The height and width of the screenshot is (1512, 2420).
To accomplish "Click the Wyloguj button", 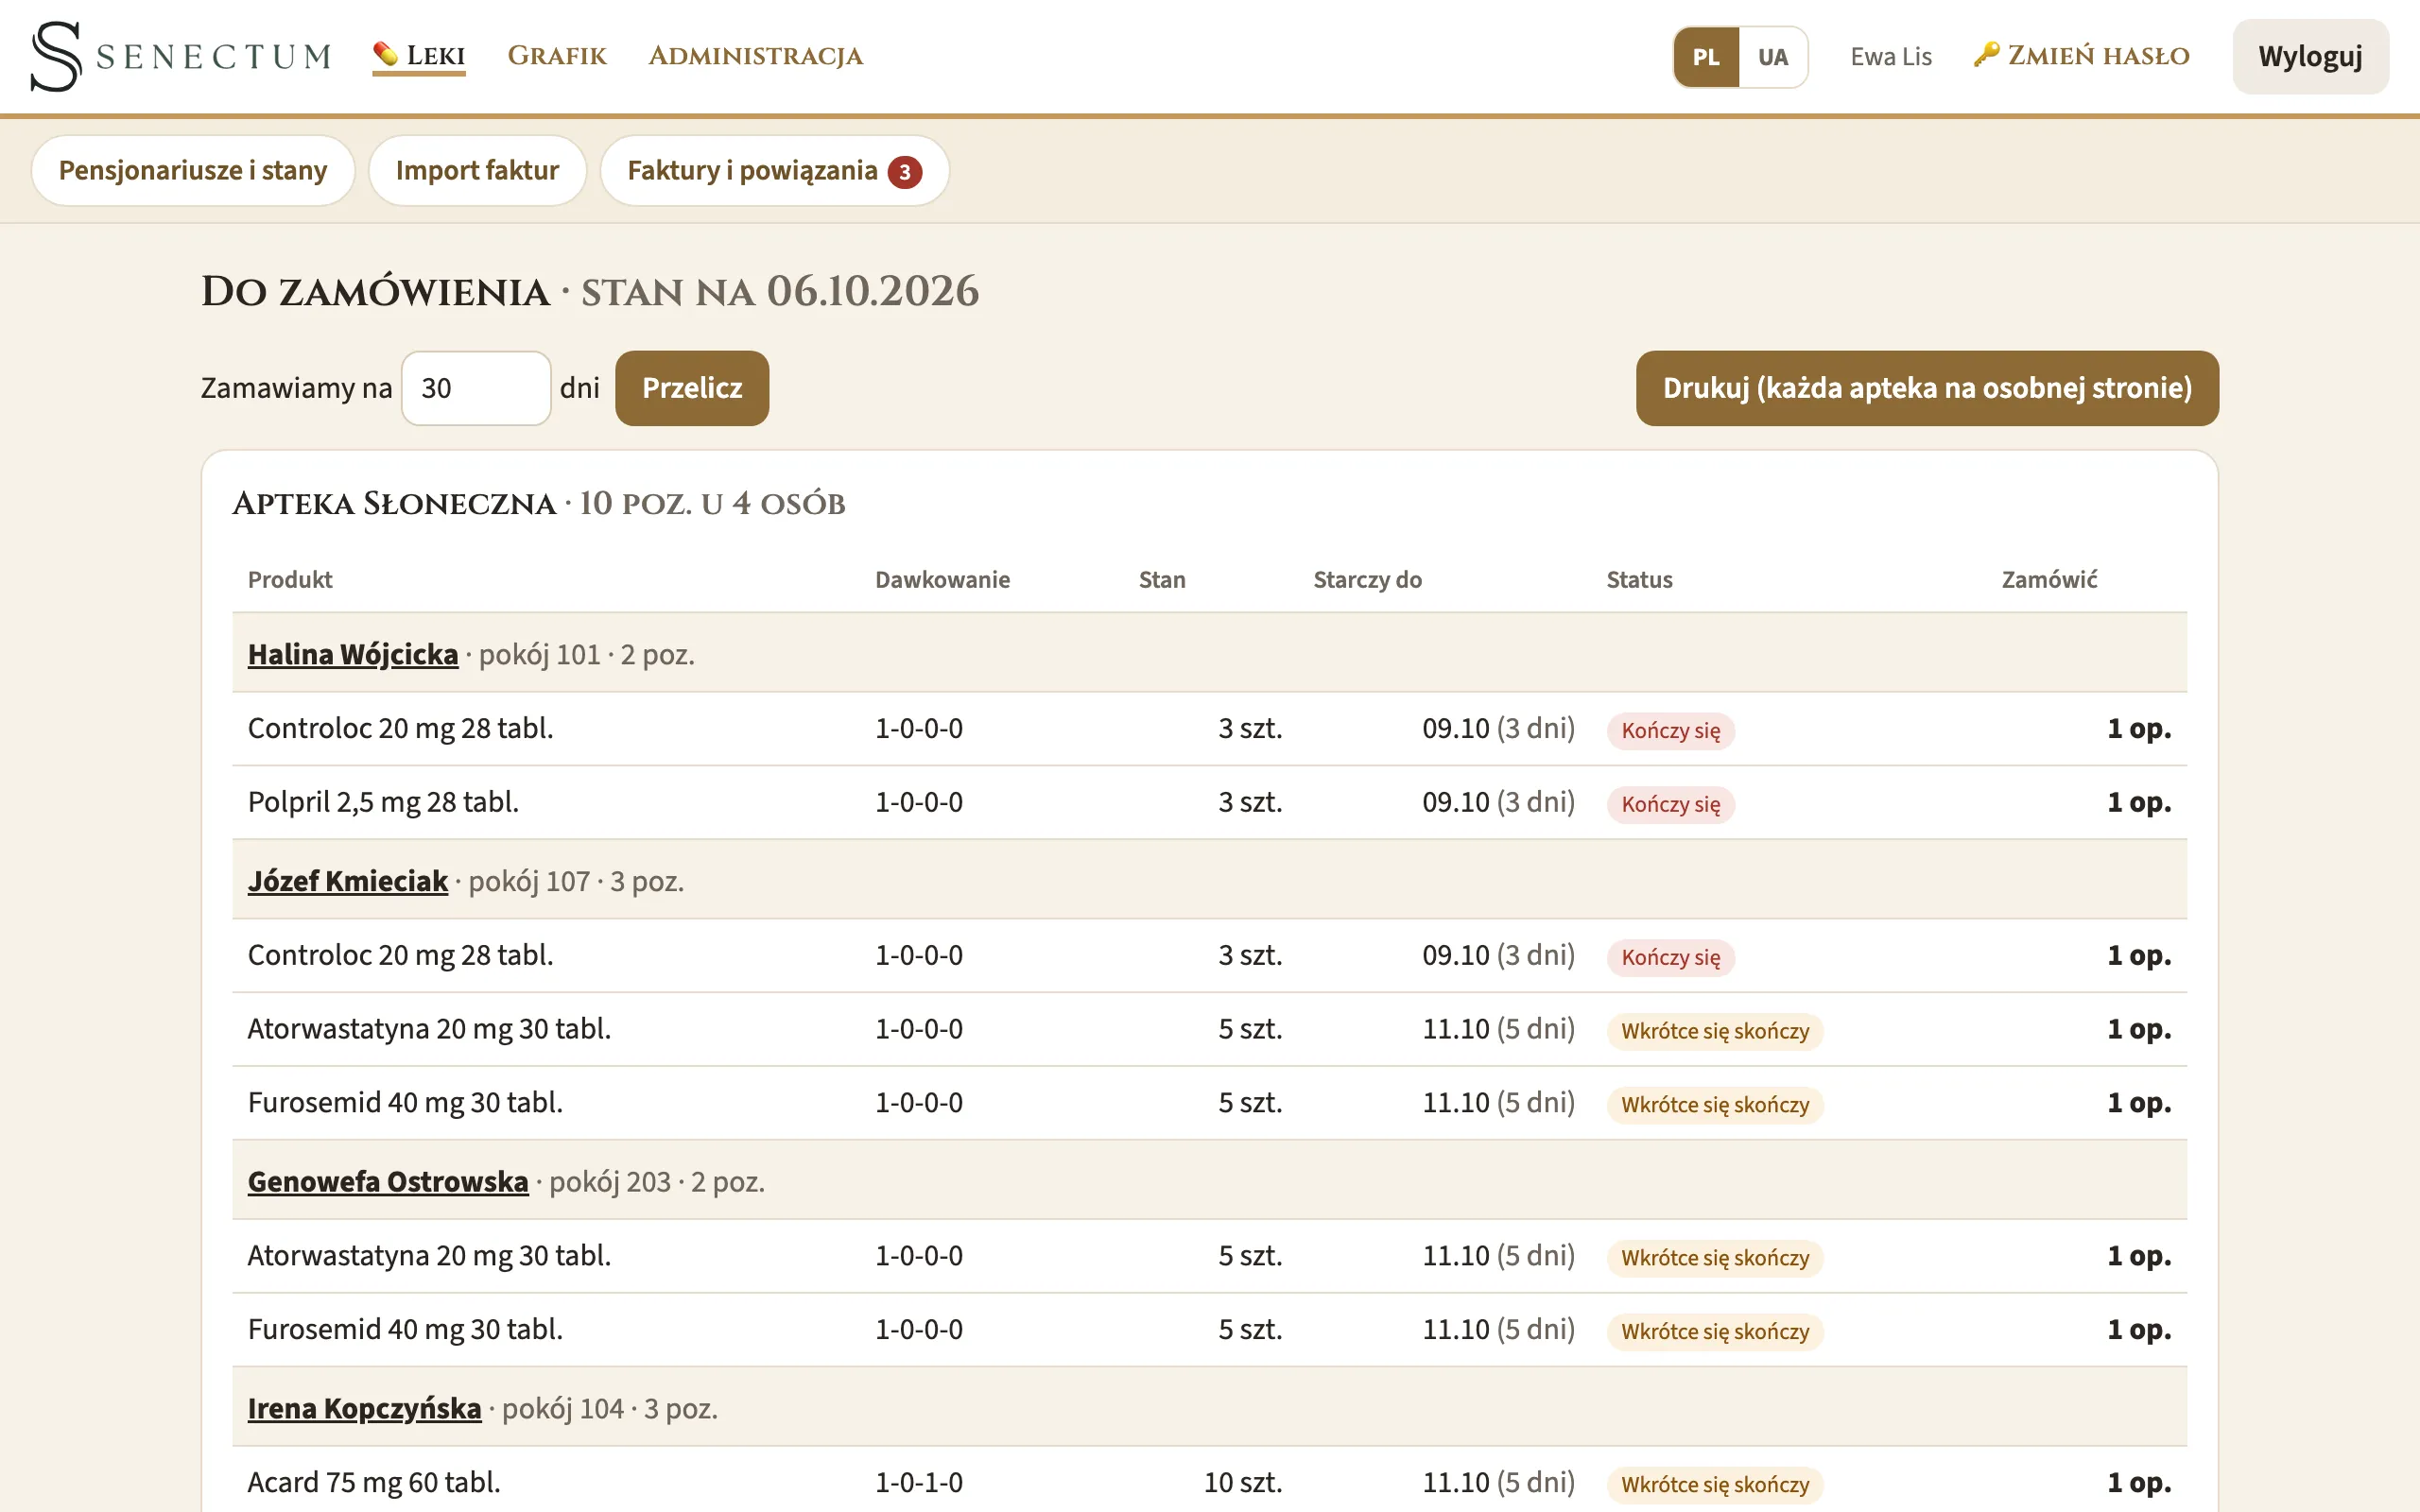I will click(x=2310, y=57).
